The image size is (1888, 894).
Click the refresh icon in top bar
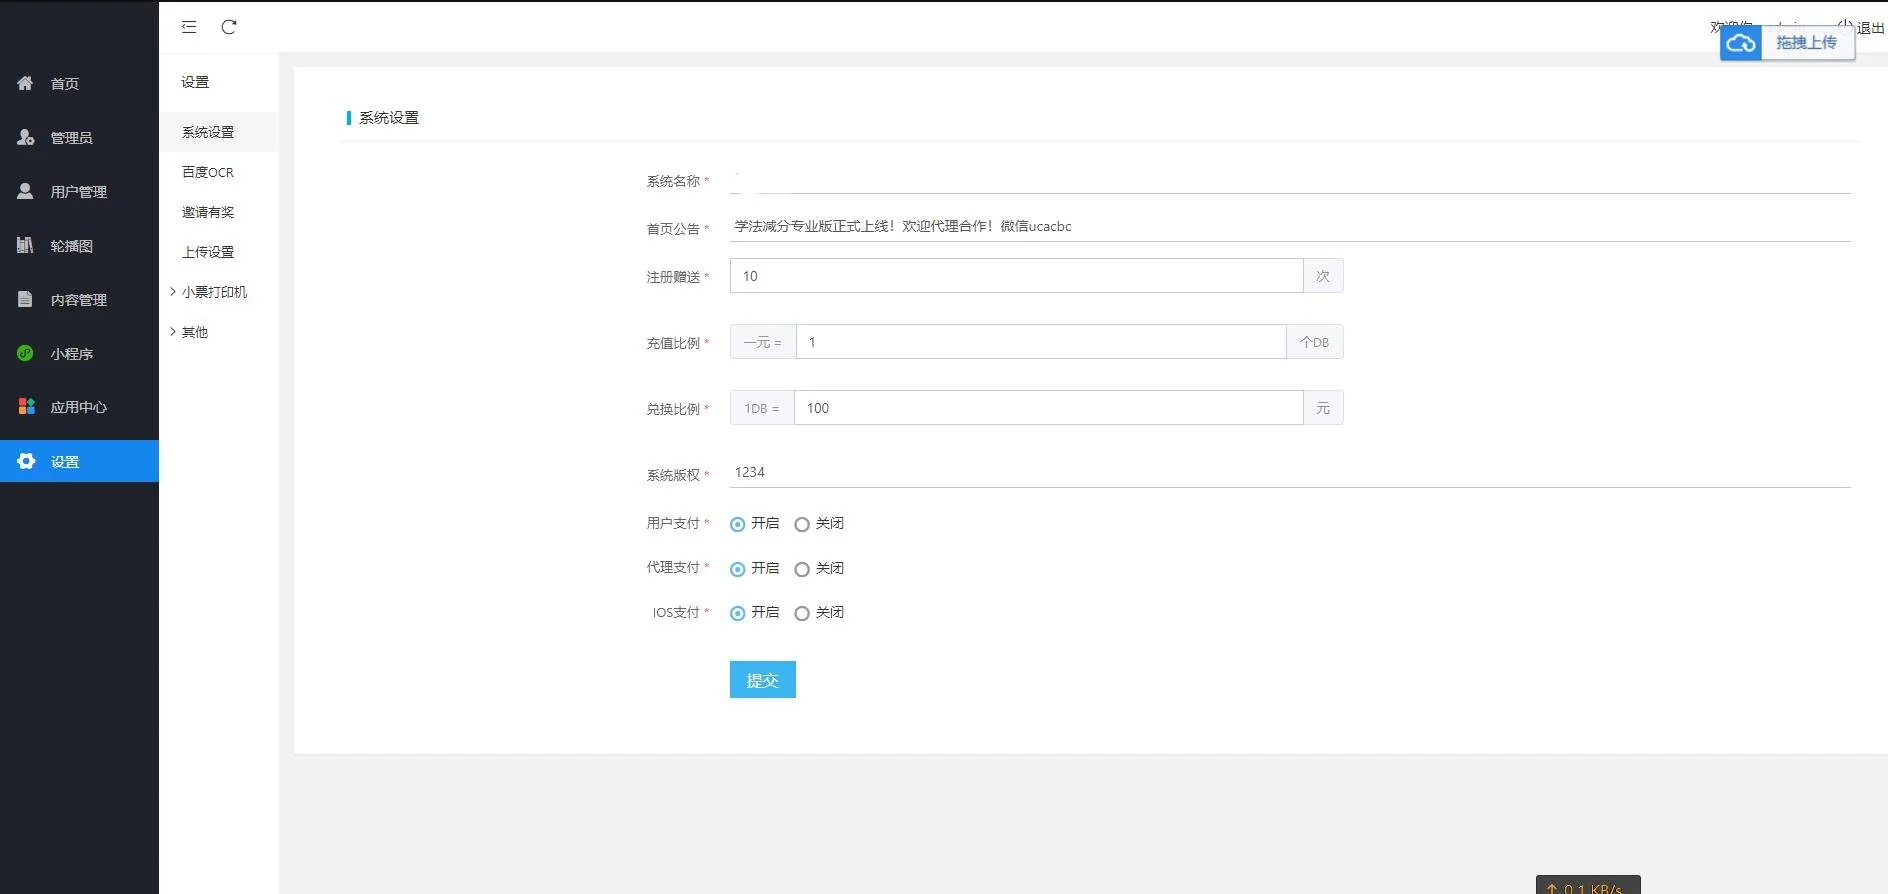pyautogui.click(x=229, y=27)
